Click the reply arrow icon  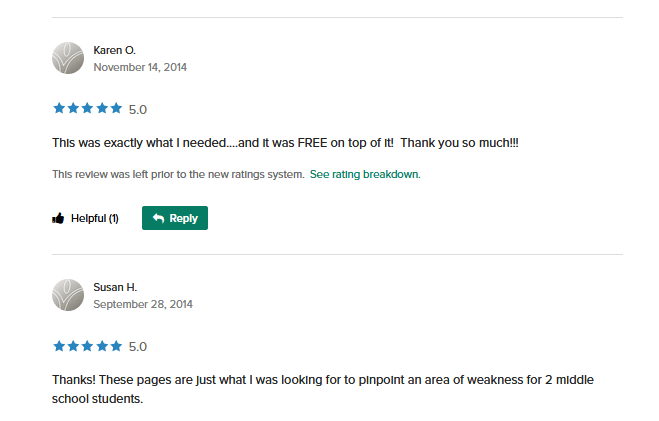(158, 218)
